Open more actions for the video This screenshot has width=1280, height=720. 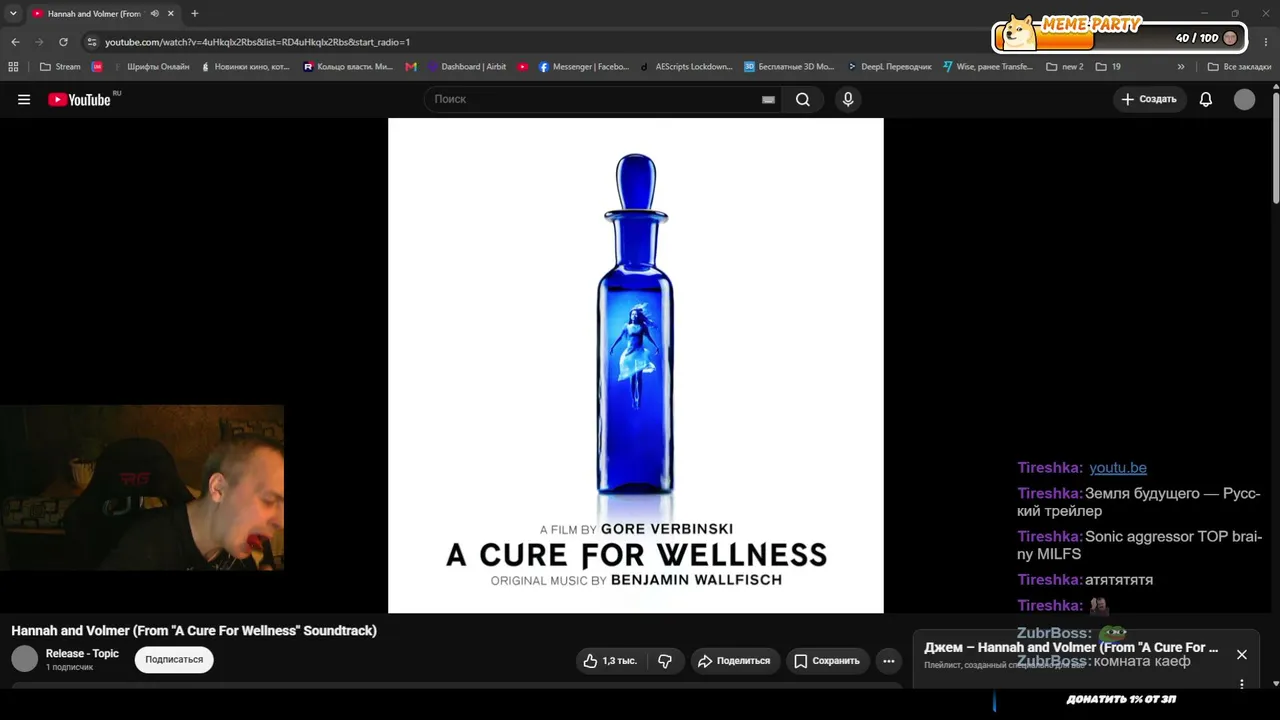coord(888,660)
